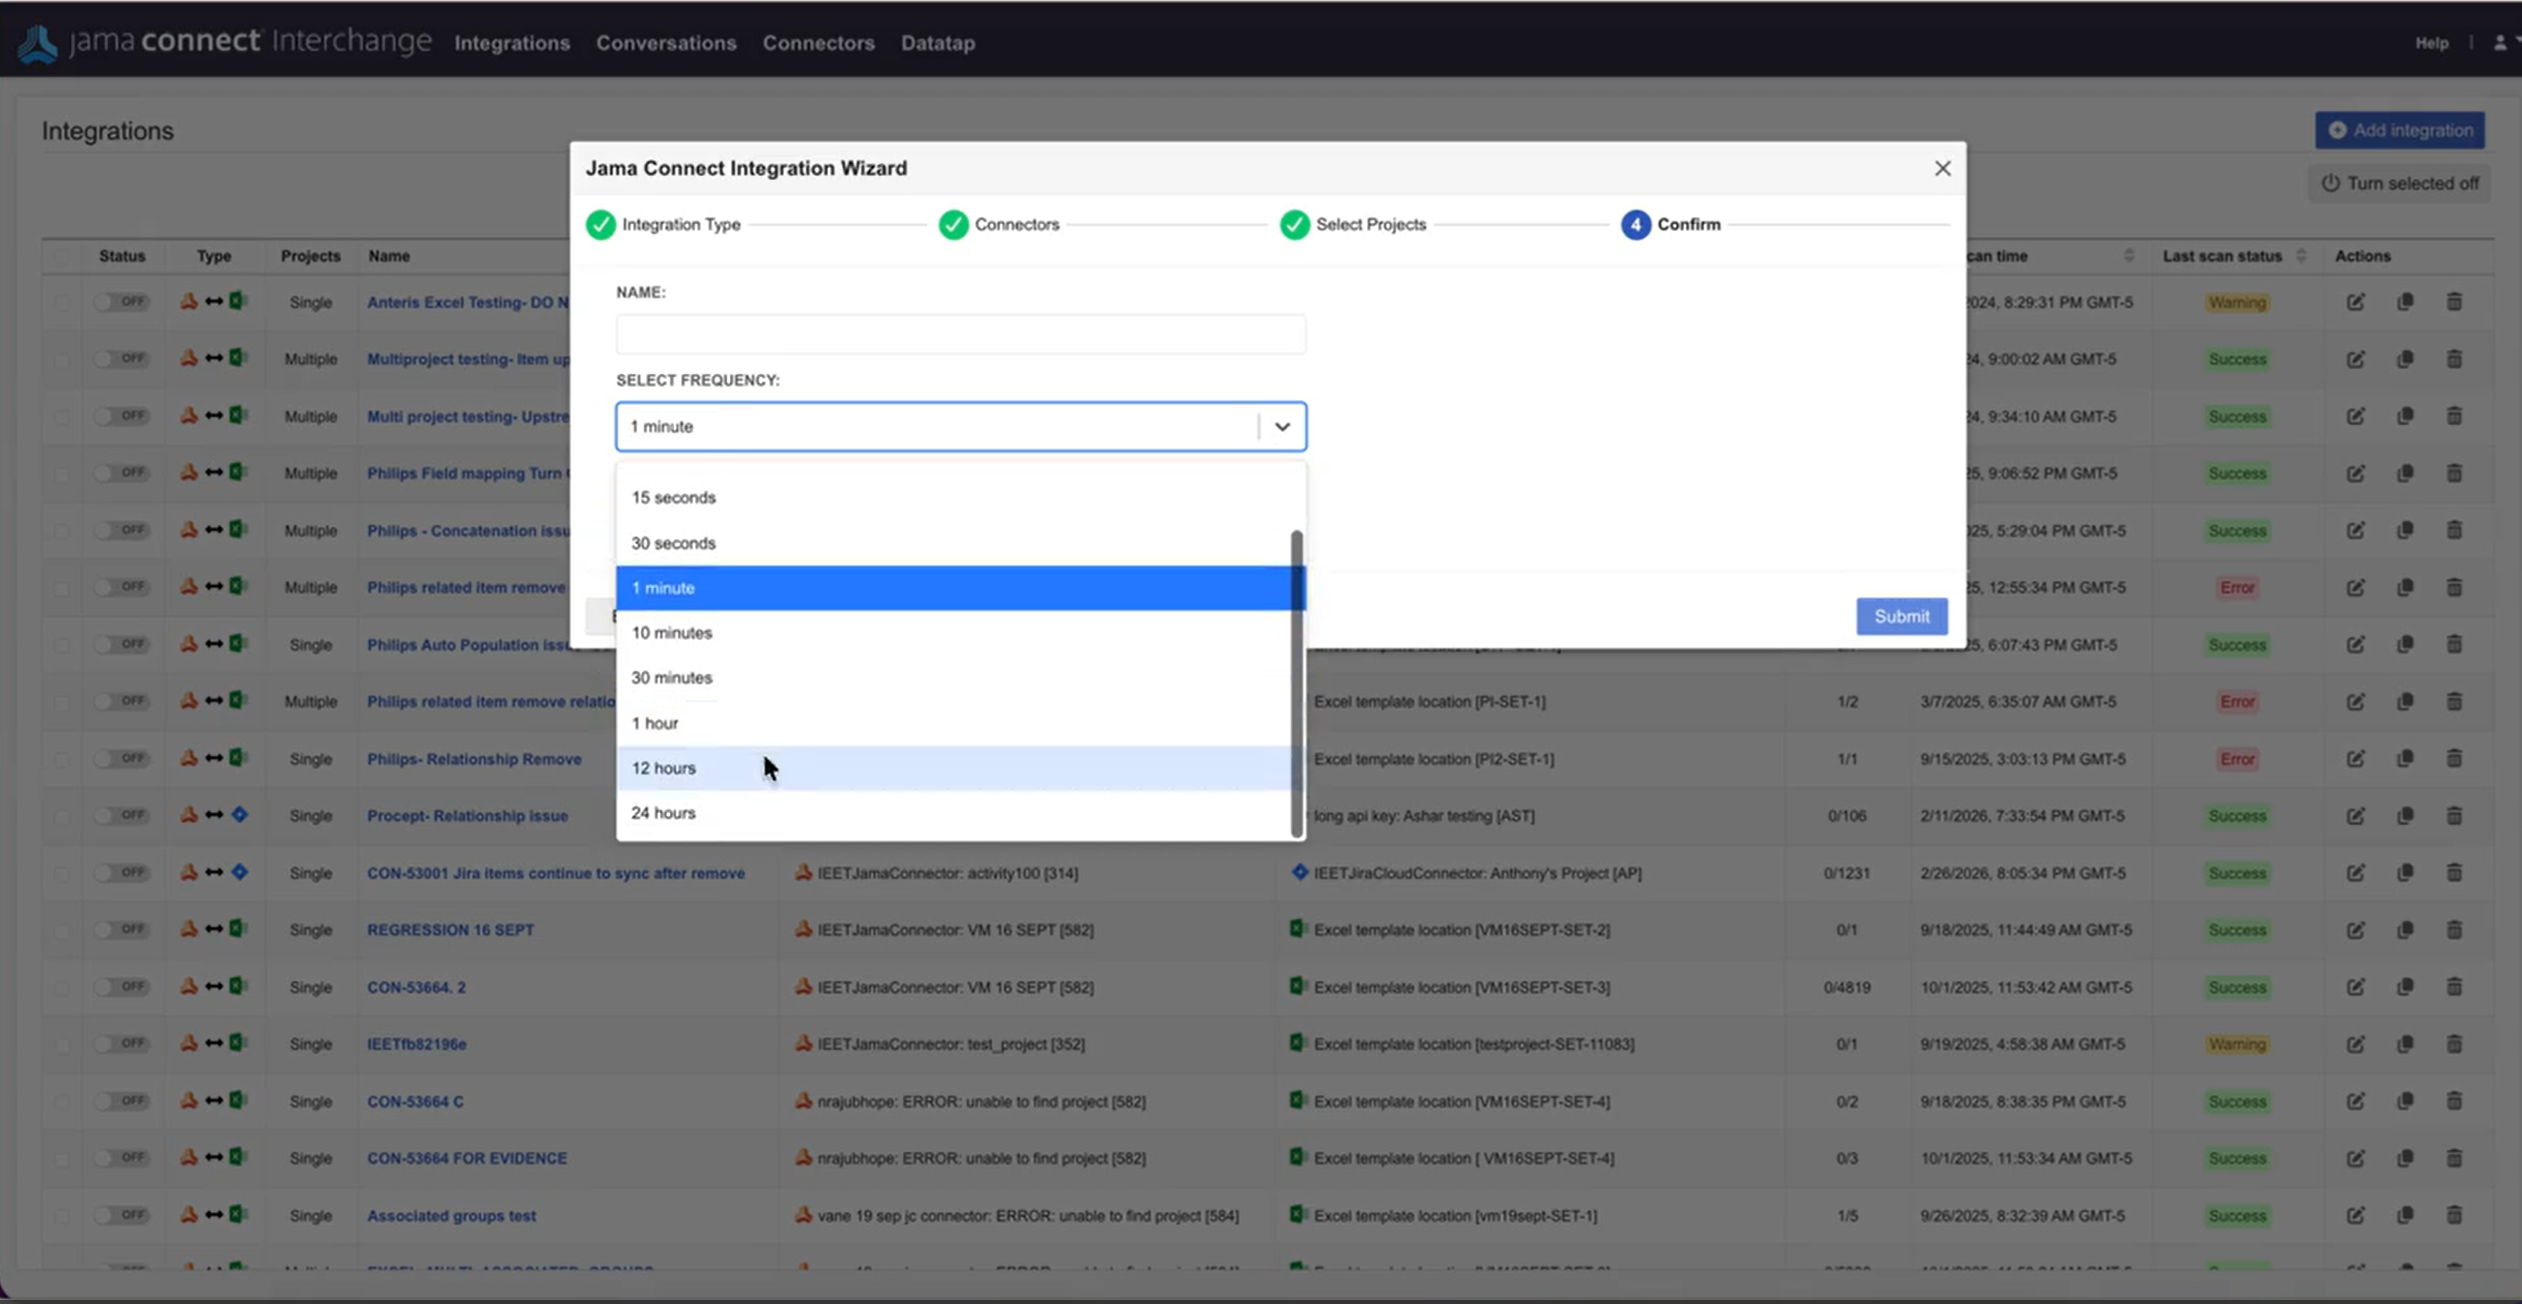The width and height of the screenshot is (2522, 1304).
Task: Edit the Philips related item remove Error row at 12:55:34 PM
Action: 2355,587
